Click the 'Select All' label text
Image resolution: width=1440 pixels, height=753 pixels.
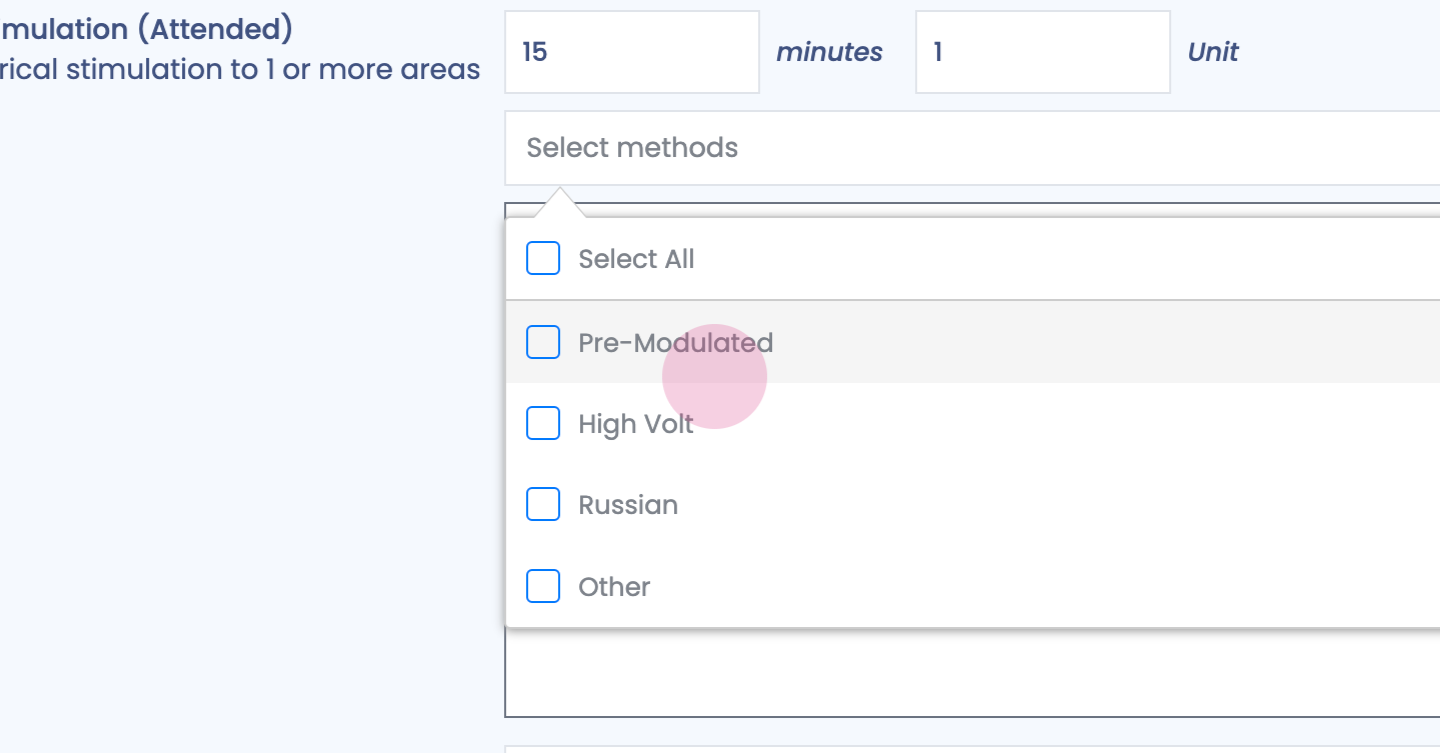click(636, 259)
